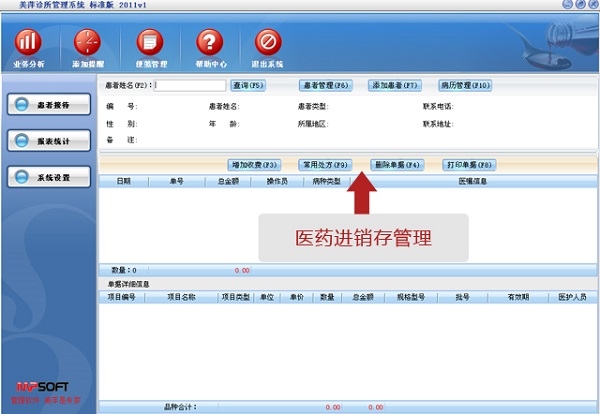Sort by the 日期 column header

coord(124,181)
